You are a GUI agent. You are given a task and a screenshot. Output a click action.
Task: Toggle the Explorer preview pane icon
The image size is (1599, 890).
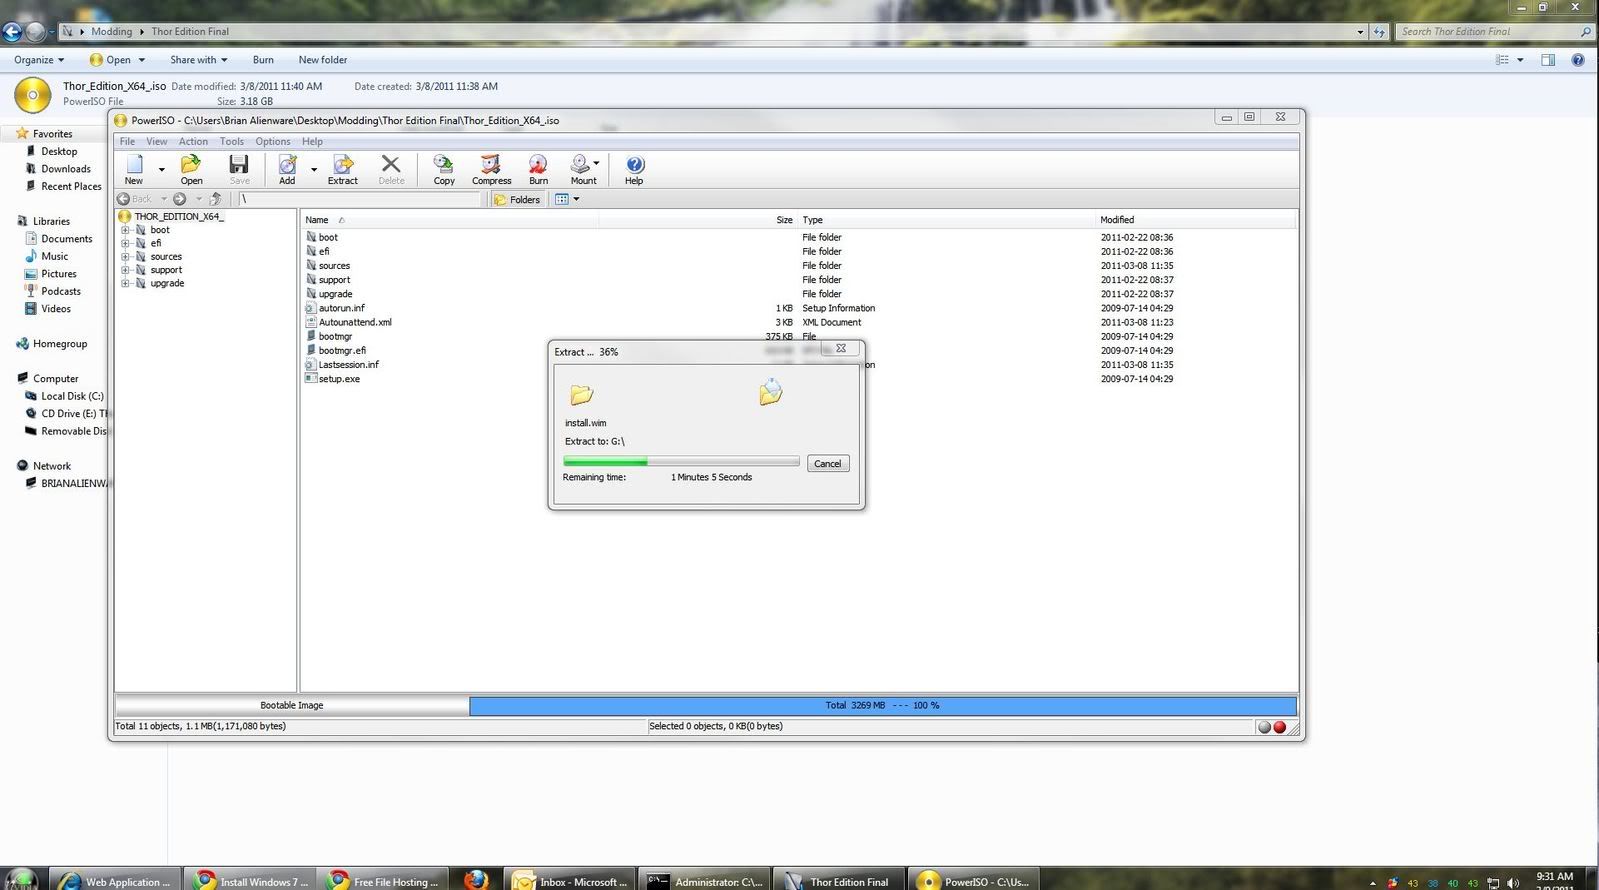tap(1548, 60)
